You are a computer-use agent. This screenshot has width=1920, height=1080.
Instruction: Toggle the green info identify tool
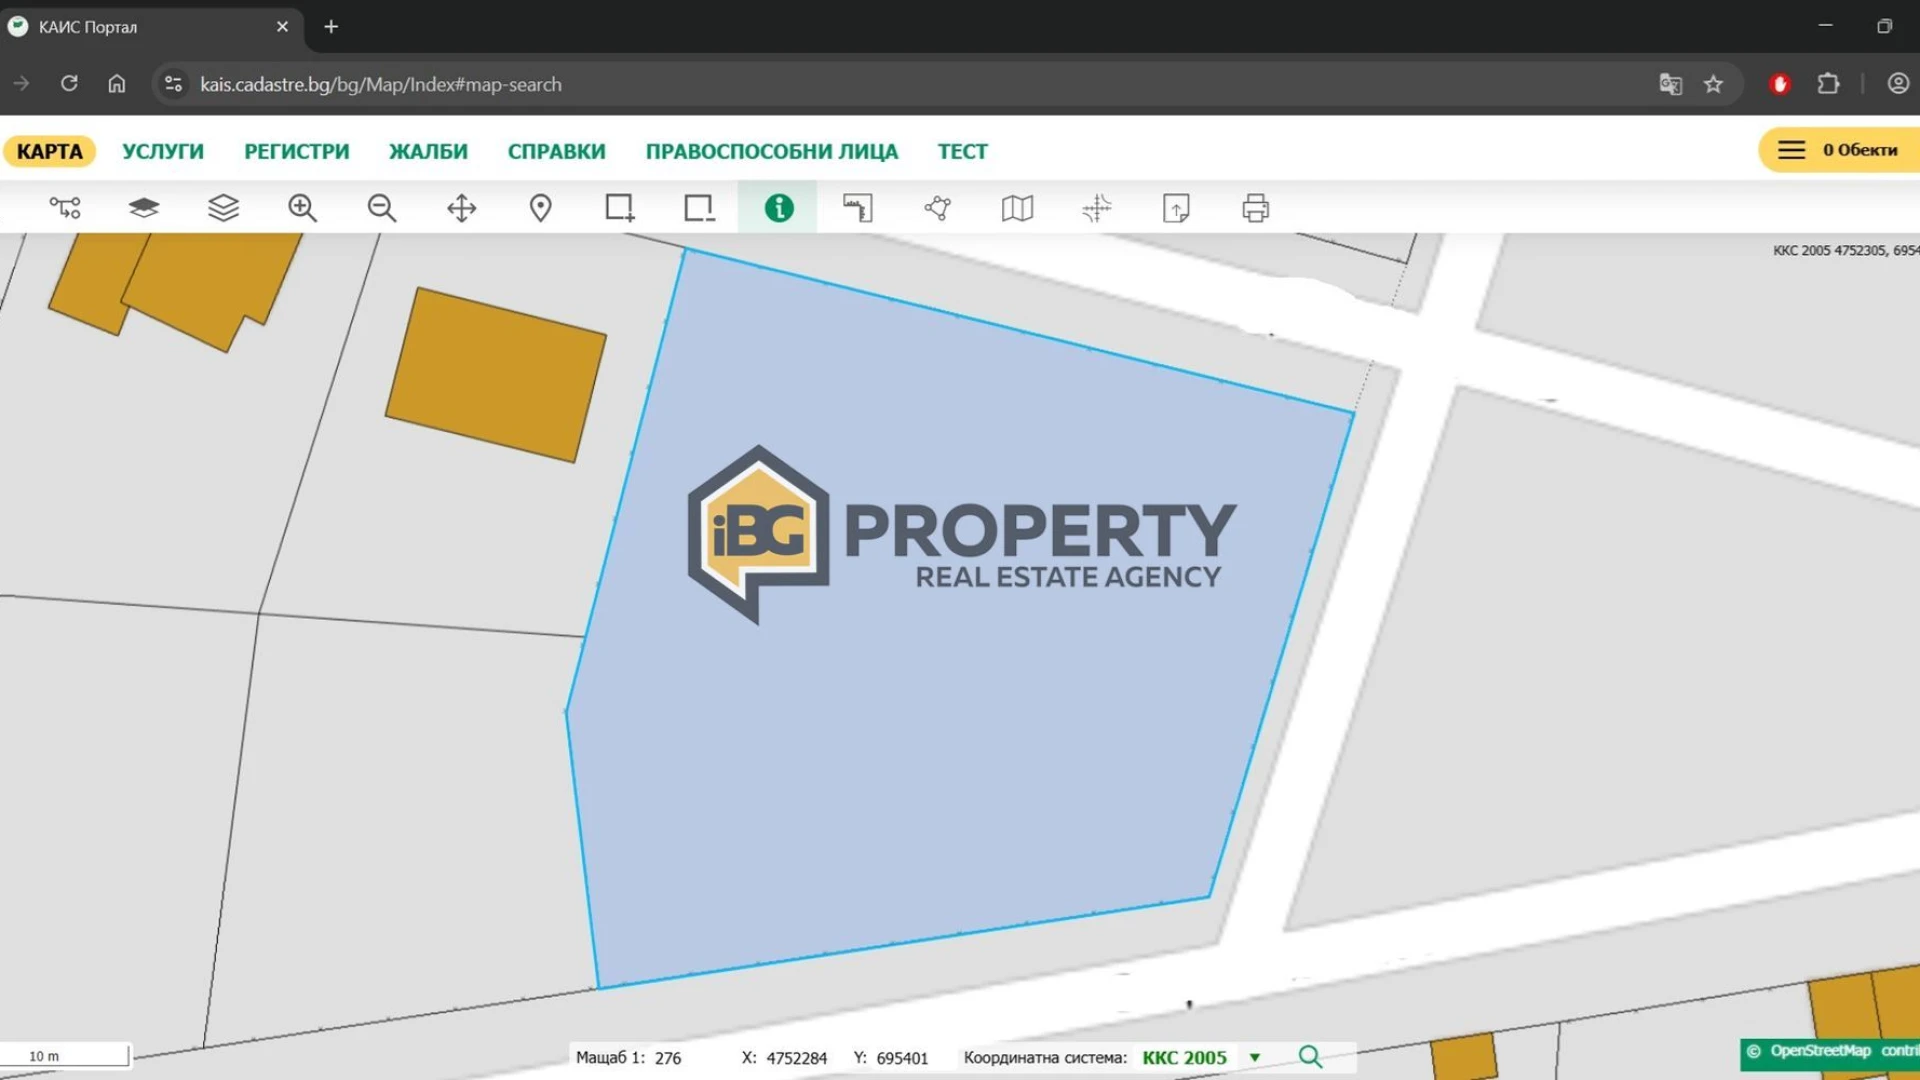click(x=779, y=208)
